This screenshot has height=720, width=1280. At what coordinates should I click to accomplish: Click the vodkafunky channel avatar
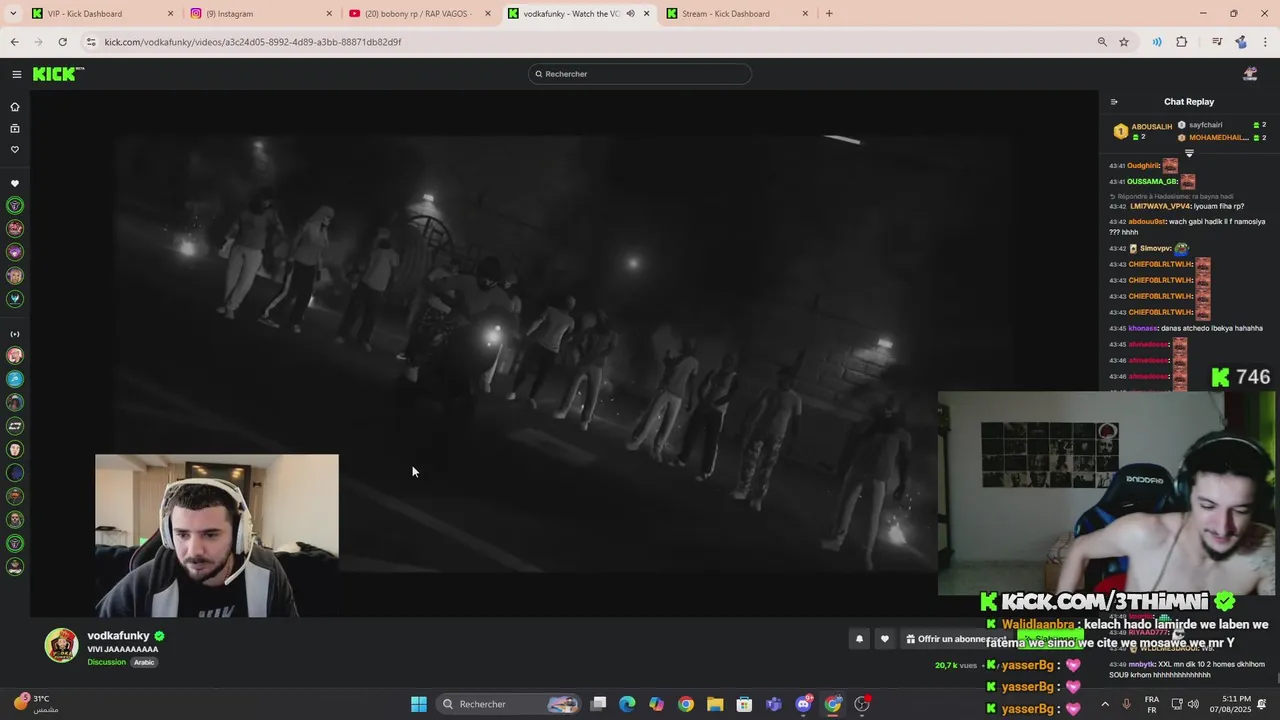[61, 646]
